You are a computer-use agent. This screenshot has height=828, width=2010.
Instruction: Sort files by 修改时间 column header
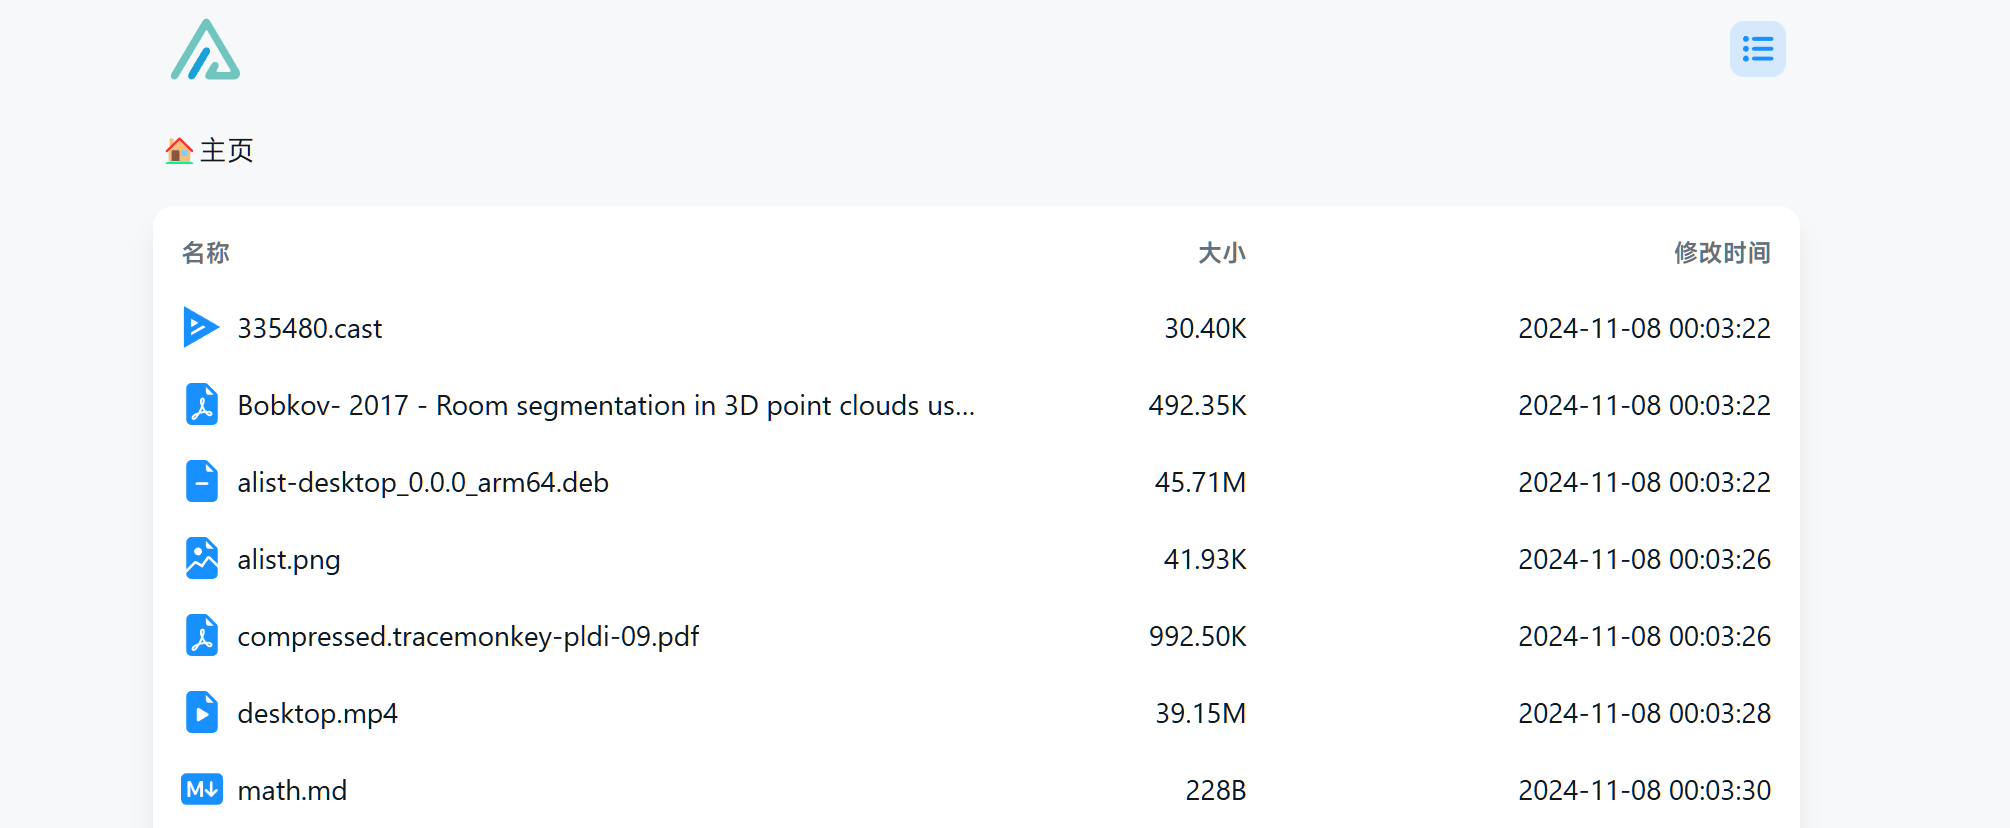click(1722, 253)
